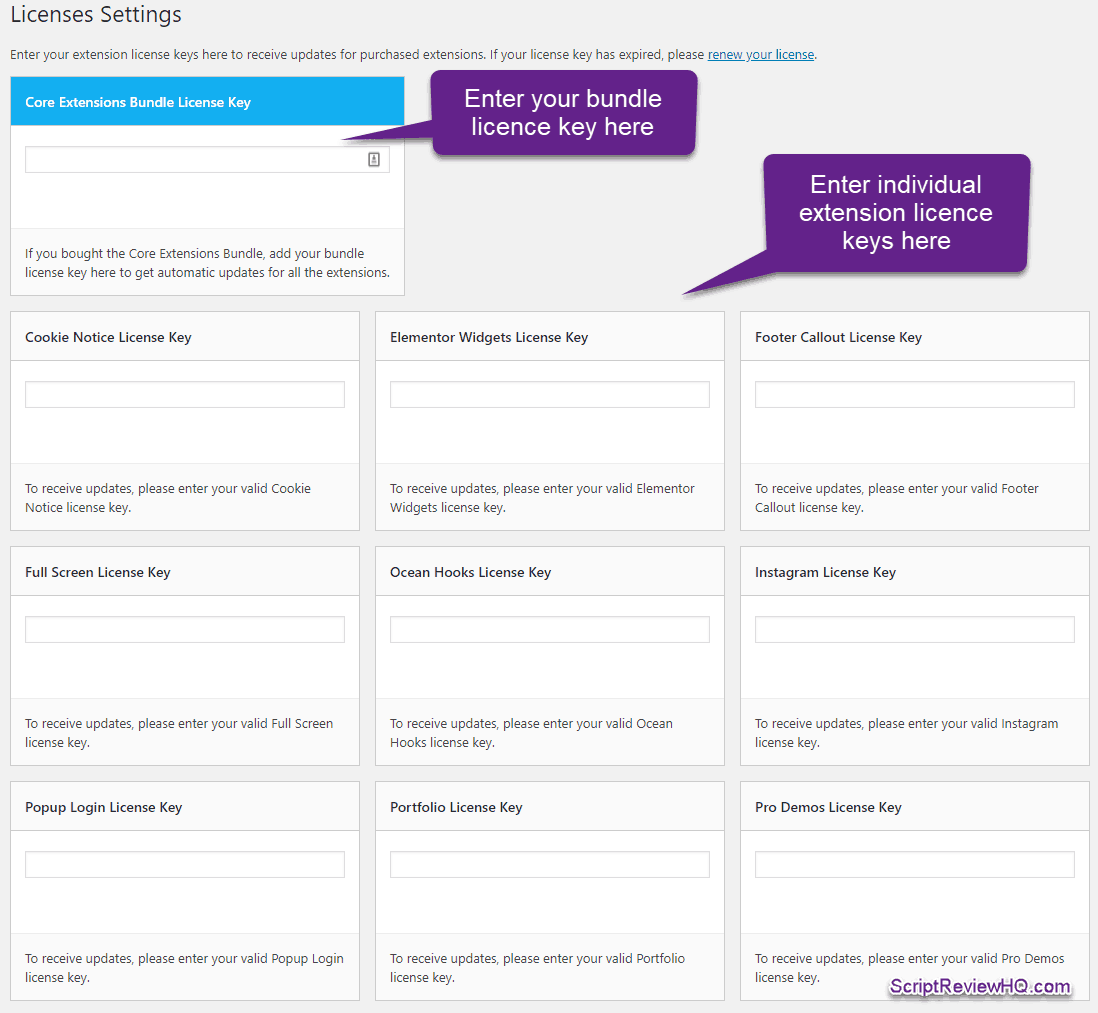Image resolution: width=1098 pixels, height=1013 pixels.
Task: Click the Full Screen License Key heading
Action: pyautogui.click(x=98, y=573)
